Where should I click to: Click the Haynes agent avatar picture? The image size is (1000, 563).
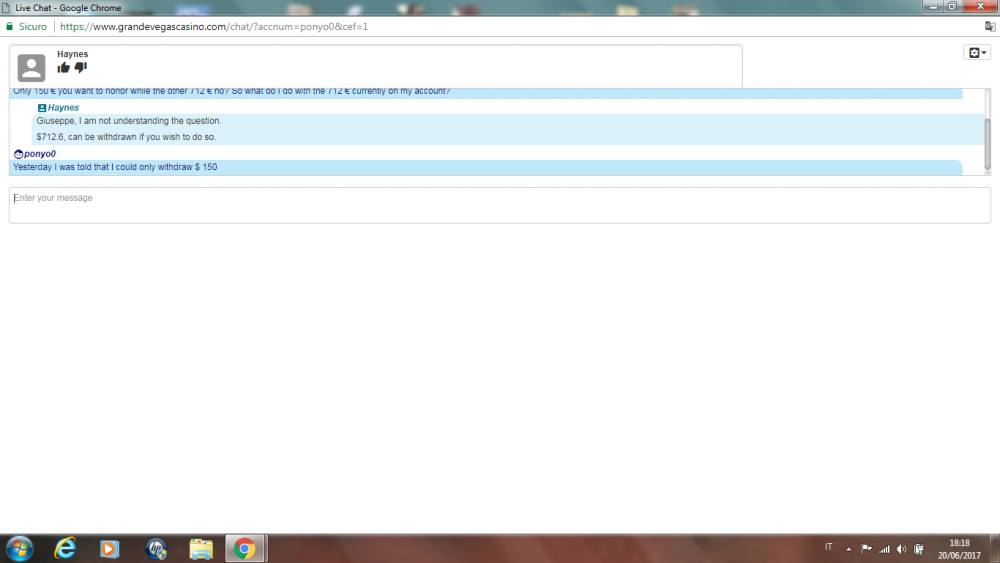tap(31, 68)
